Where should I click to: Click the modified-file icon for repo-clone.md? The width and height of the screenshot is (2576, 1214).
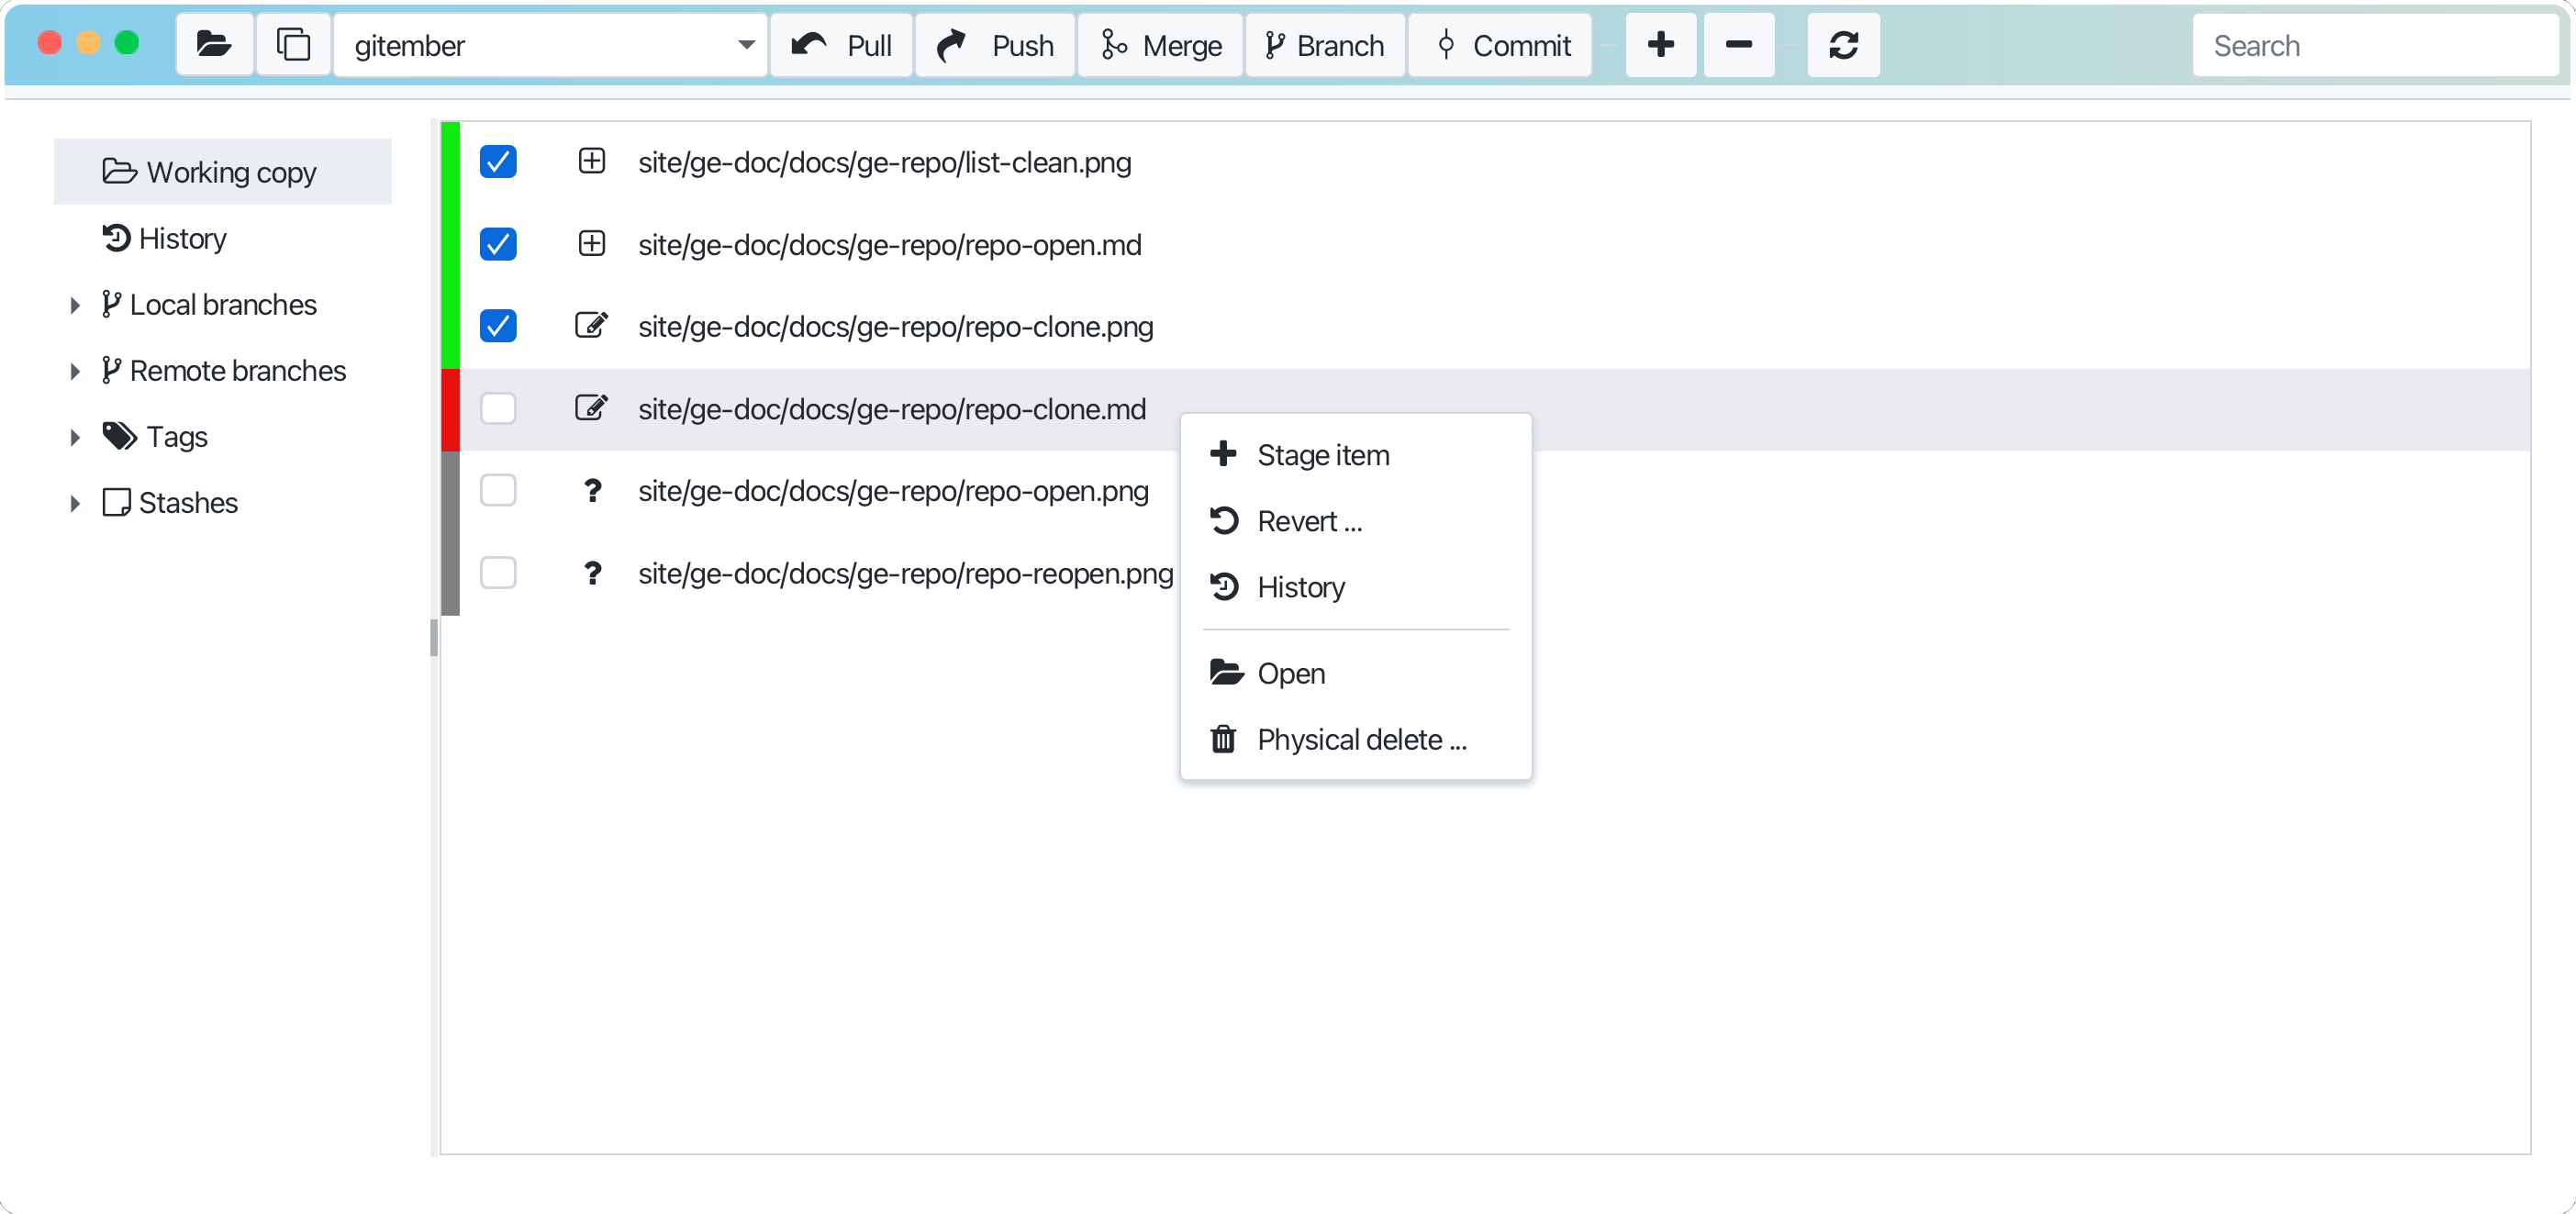point(592,408)
